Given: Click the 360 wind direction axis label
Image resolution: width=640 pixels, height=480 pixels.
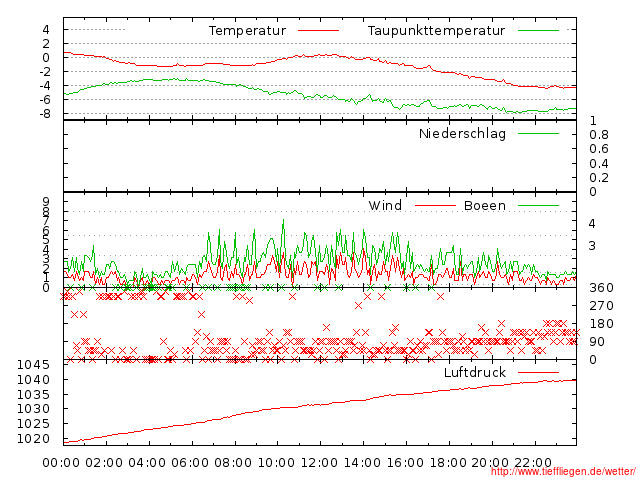Looking at the screenshot, I should click(601, 288).
